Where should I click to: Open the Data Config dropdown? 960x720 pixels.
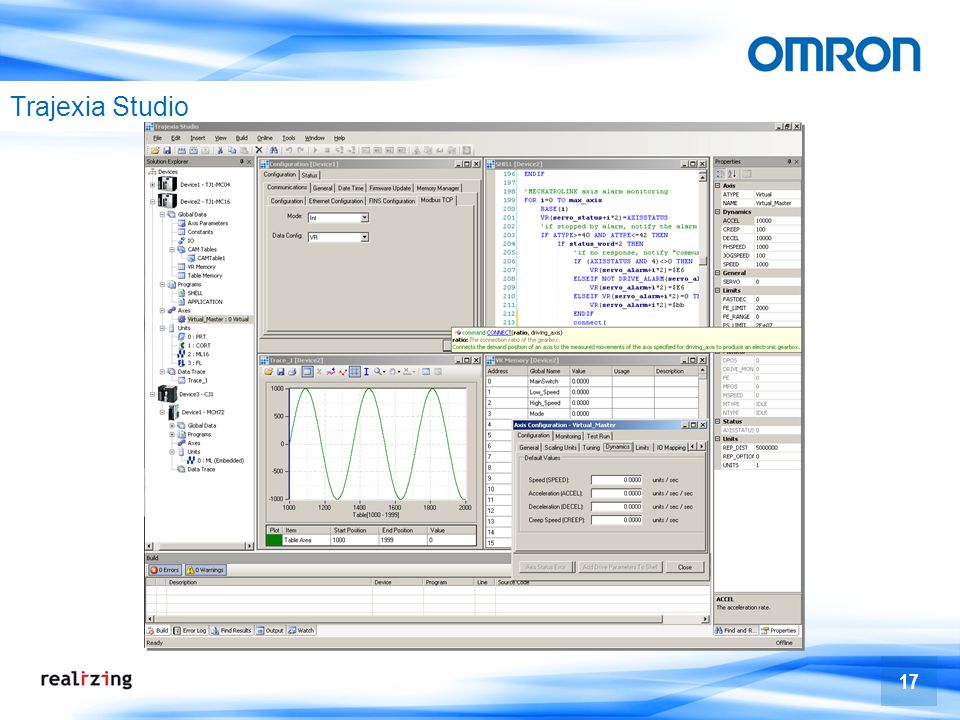[x=364, y=237]
